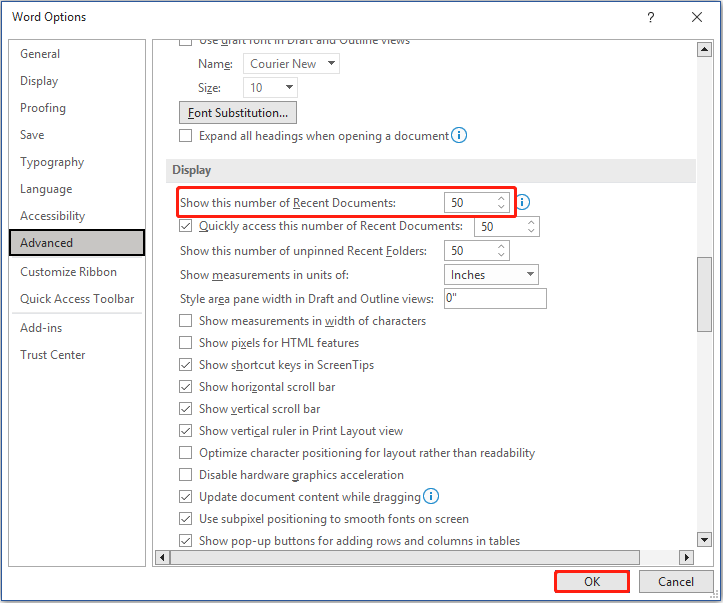Enable Show measurements in width of characters
Image resolution: width=723 pixels, height=603 pixels.
(x=185, y=320)
